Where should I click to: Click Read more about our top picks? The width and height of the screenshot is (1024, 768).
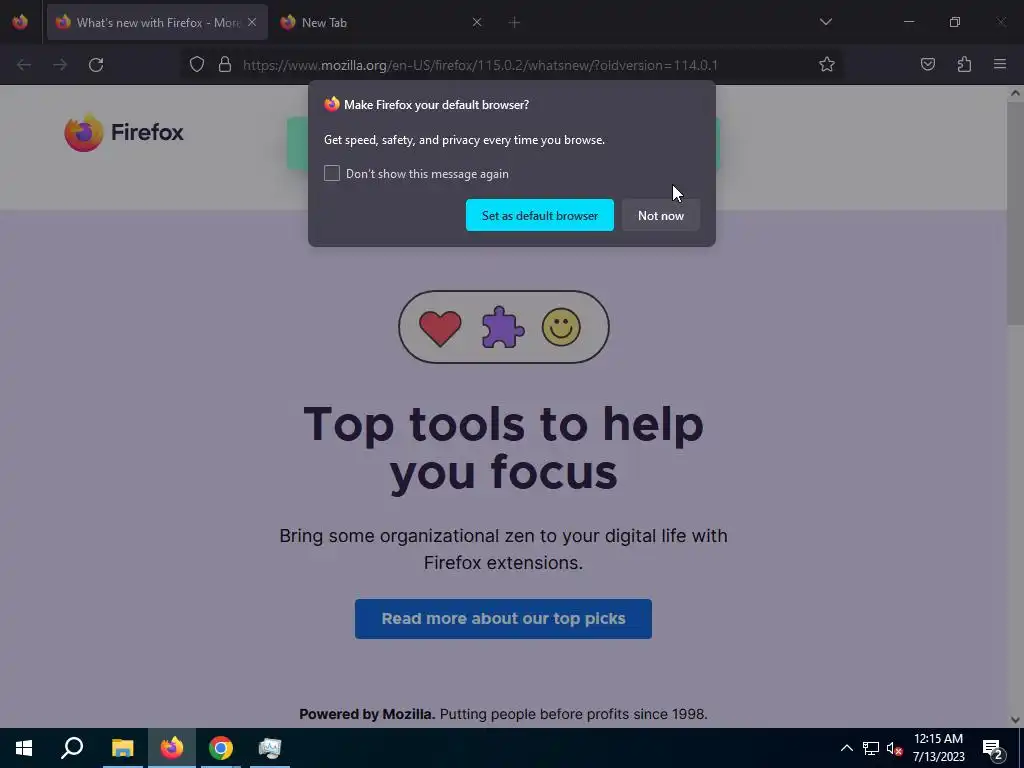[503, 619]
